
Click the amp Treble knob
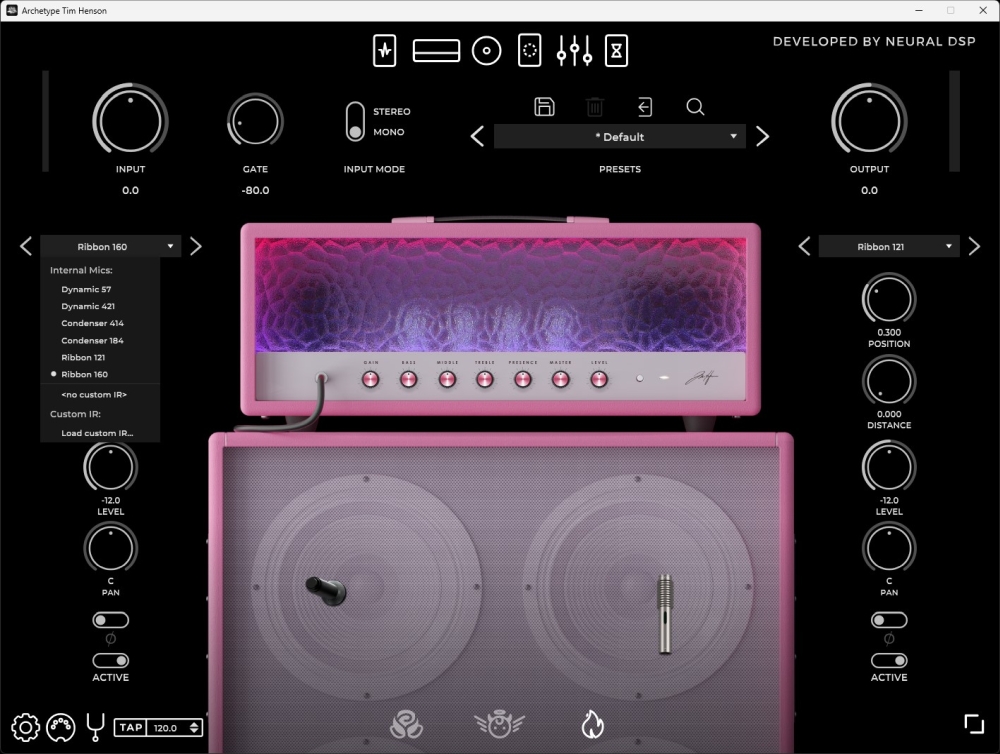point(485,380)
